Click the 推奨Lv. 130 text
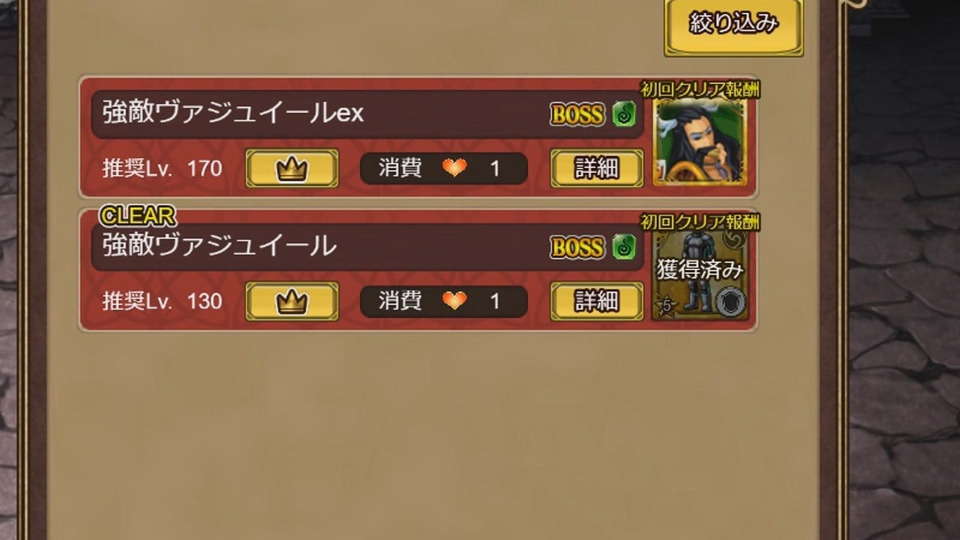The width and height of the screenshot is (960, 540). [x=162, y=301]
